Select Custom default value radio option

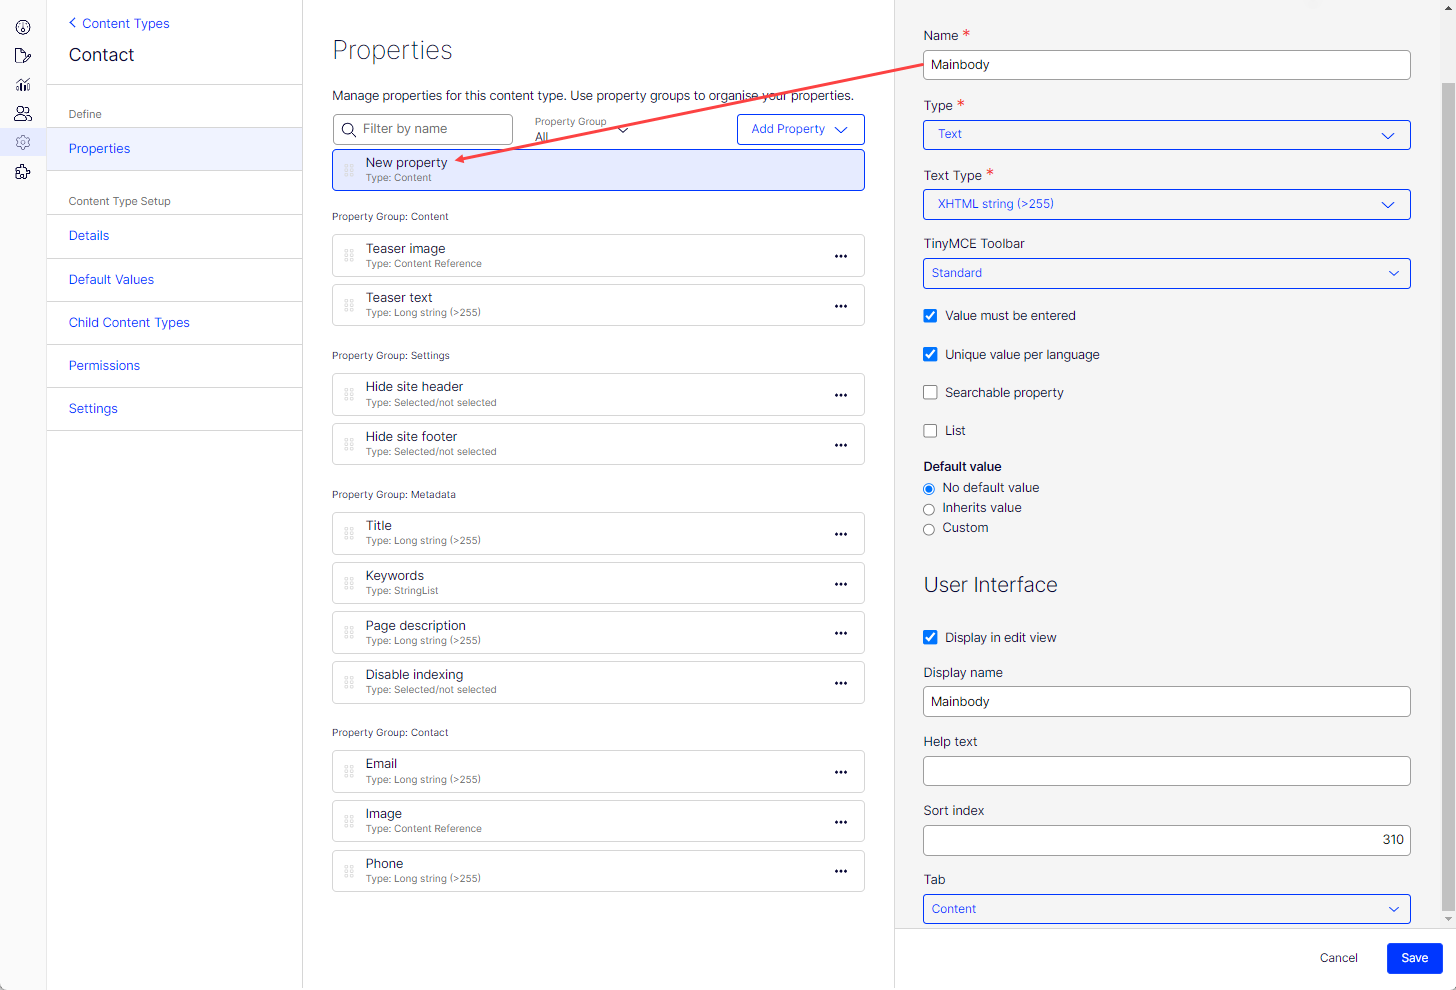tap(929, 529)
